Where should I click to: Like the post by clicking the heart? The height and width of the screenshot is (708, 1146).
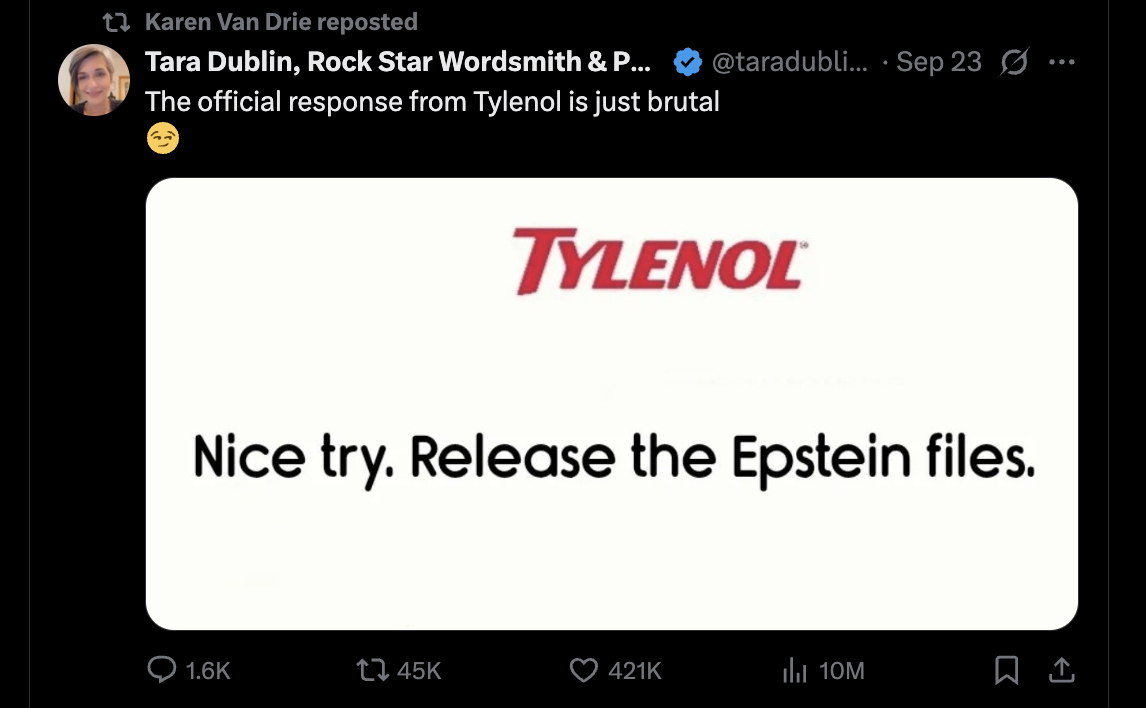tap(584, 671)
